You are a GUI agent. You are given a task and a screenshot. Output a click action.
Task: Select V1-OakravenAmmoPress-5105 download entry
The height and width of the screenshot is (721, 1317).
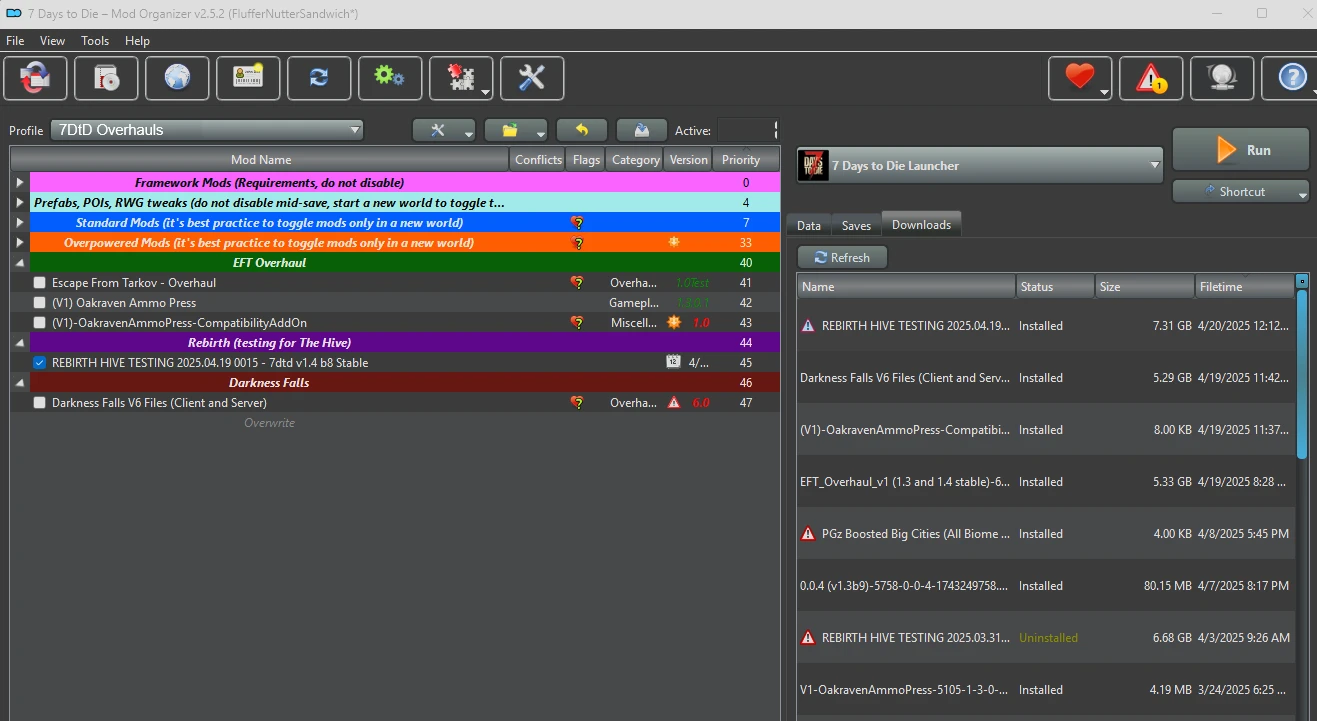[x=1046, y=690]
